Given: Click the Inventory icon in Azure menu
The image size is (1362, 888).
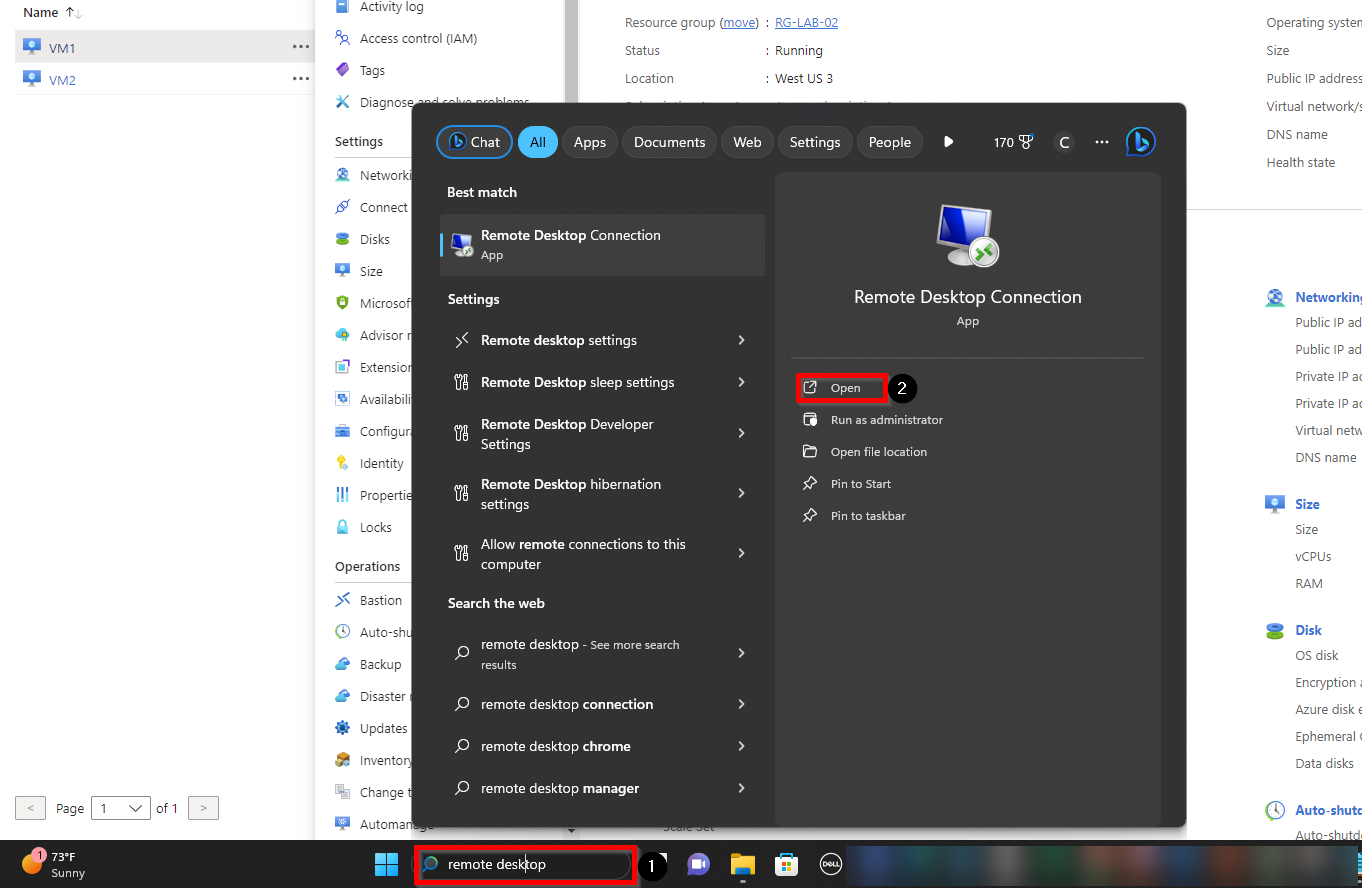Looking at the screenshot, I should [342, 760].
